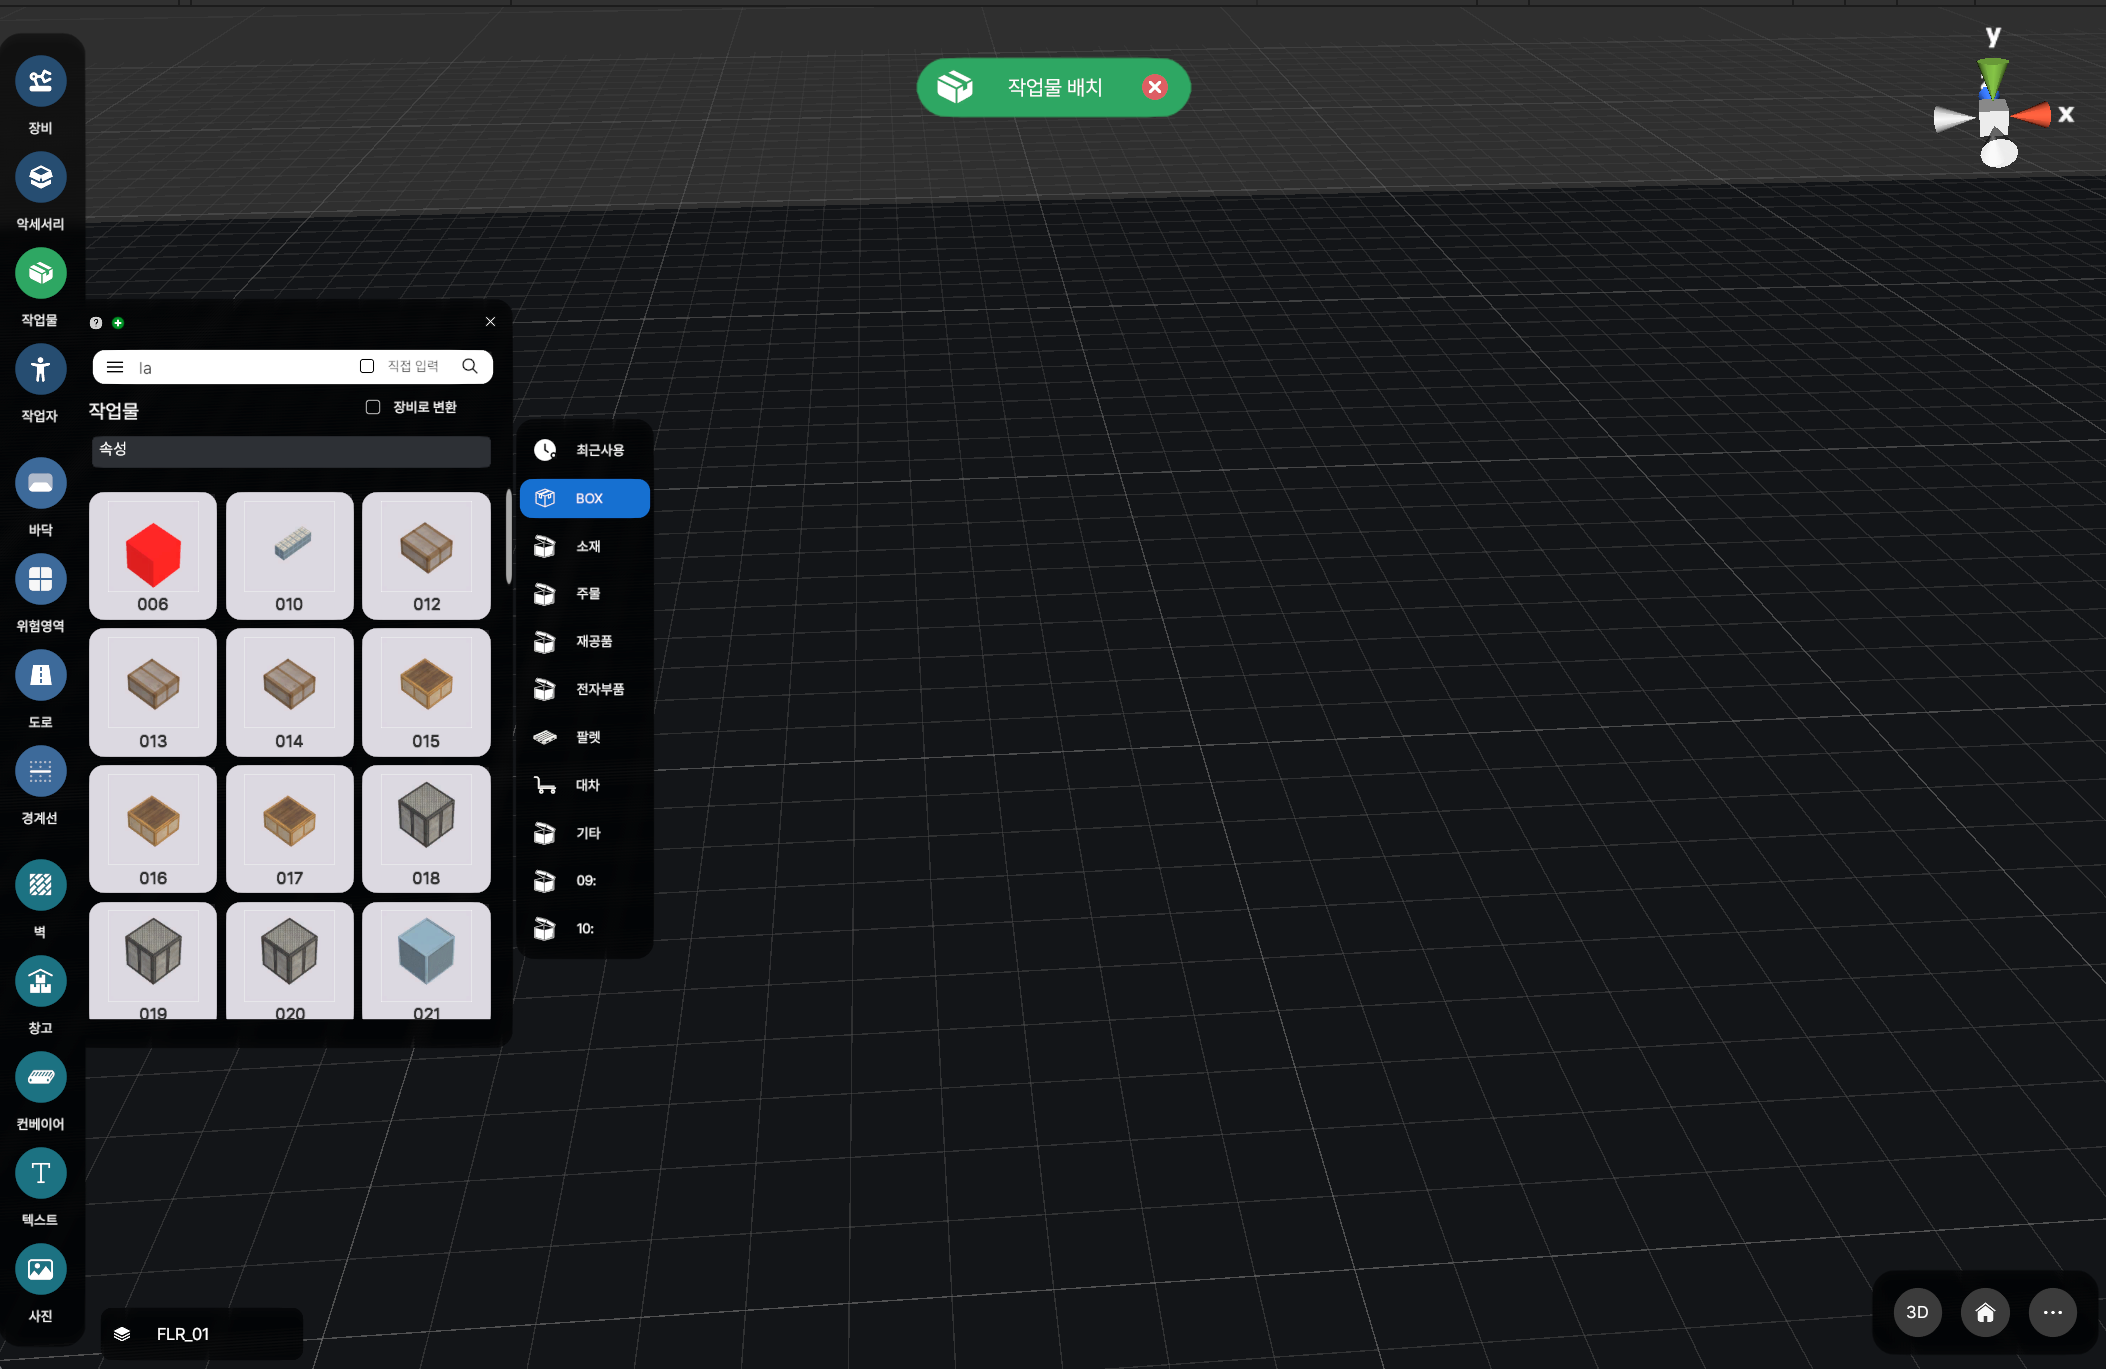The width and height of the screenshot is (2106, 1369).
Task: Open the 창고 warehouse tool
Action: pyautogui.click(x=40, y=981)
